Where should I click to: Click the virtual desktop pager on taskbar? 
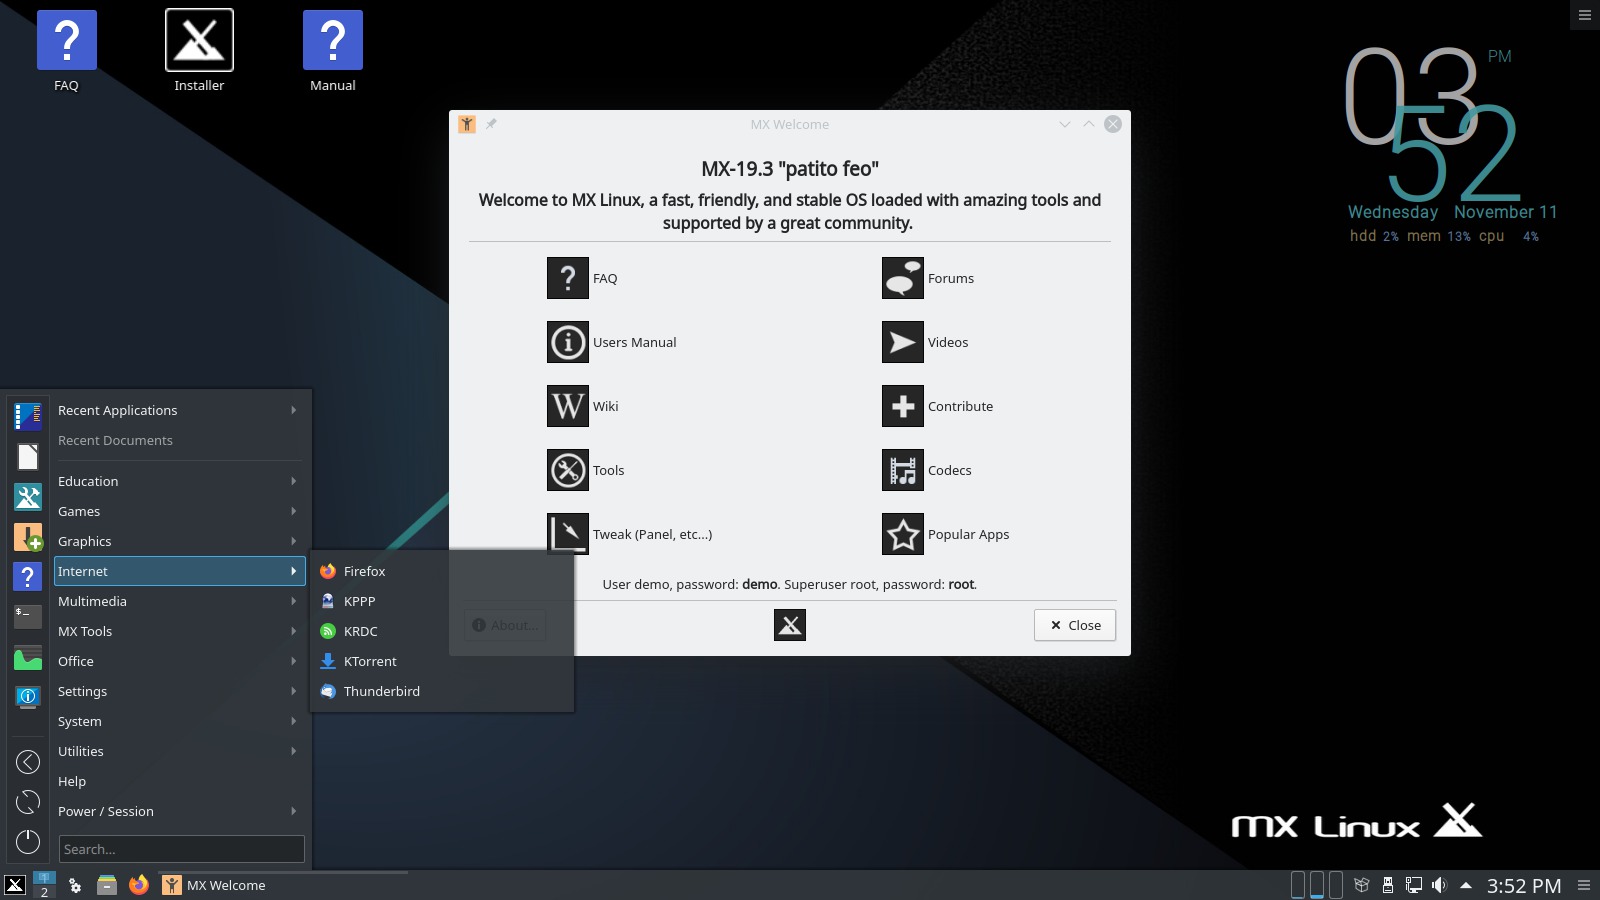(x=44, y=885)
